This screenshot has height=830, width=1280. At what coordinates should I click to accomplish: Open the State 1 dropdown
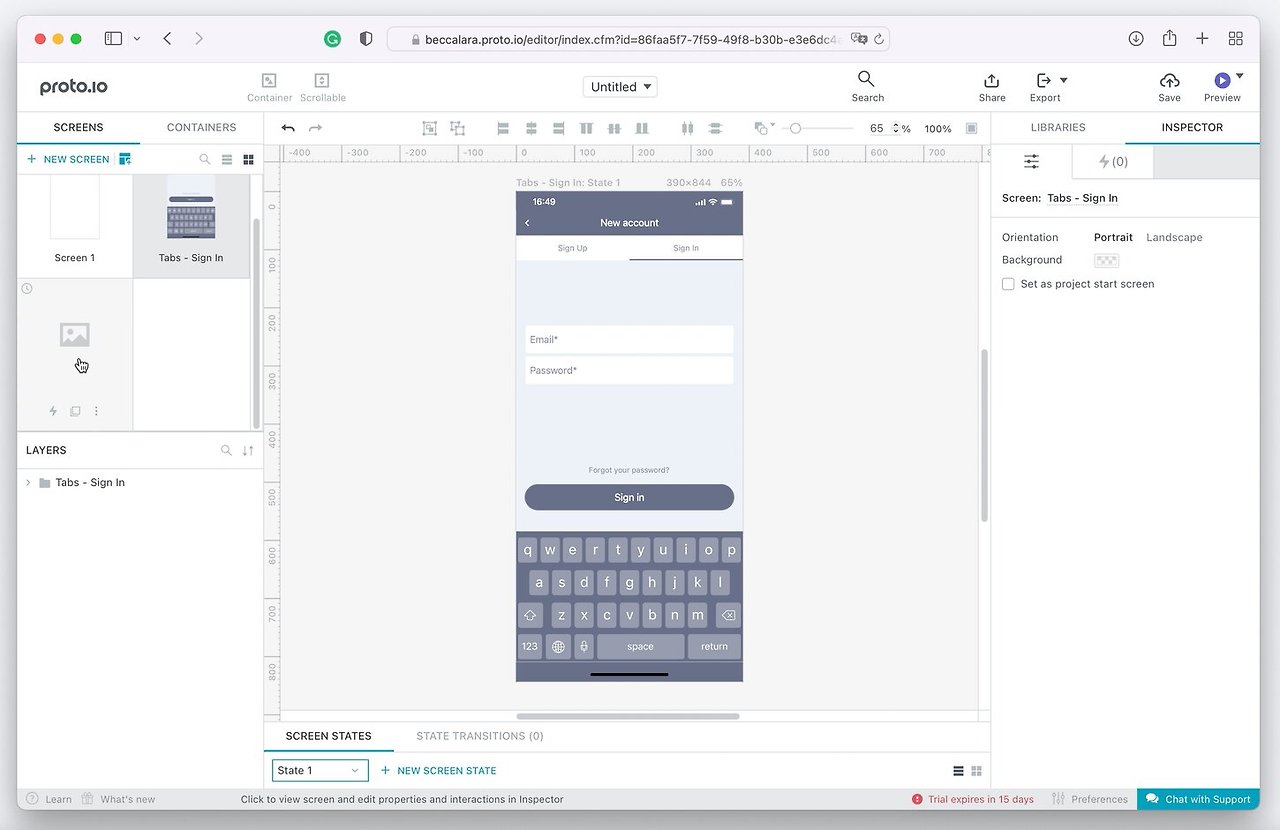point(319,770)
